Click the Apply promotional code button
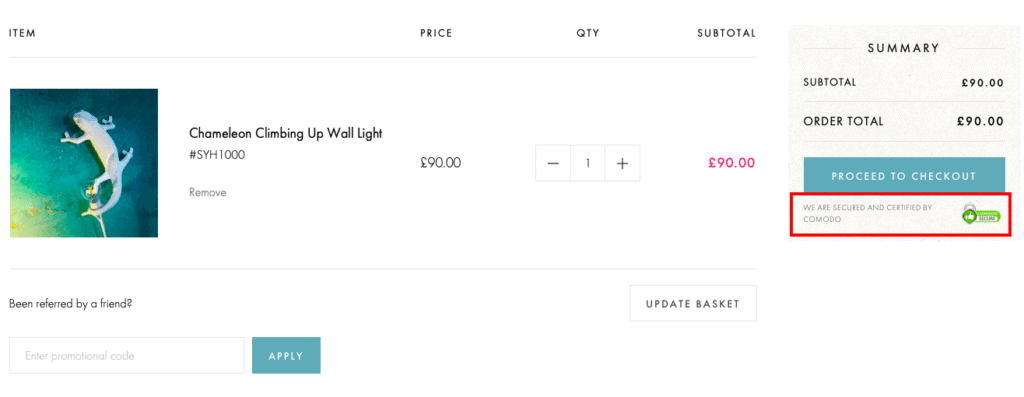 click(286, 356)
